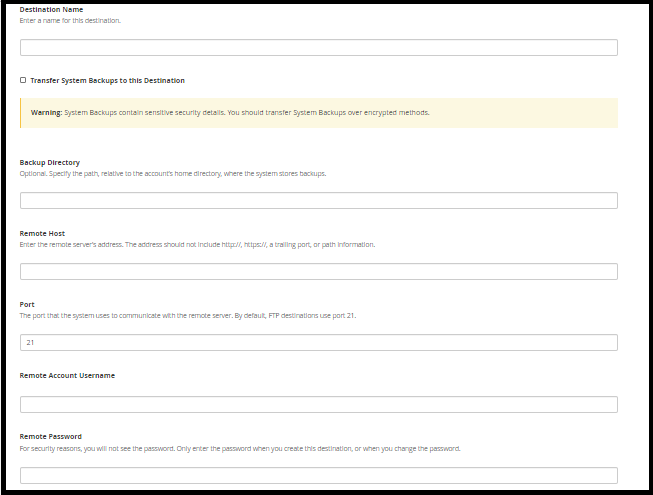
Task: Click the Remote Account Username heading label
Action: tap(67, 376)
